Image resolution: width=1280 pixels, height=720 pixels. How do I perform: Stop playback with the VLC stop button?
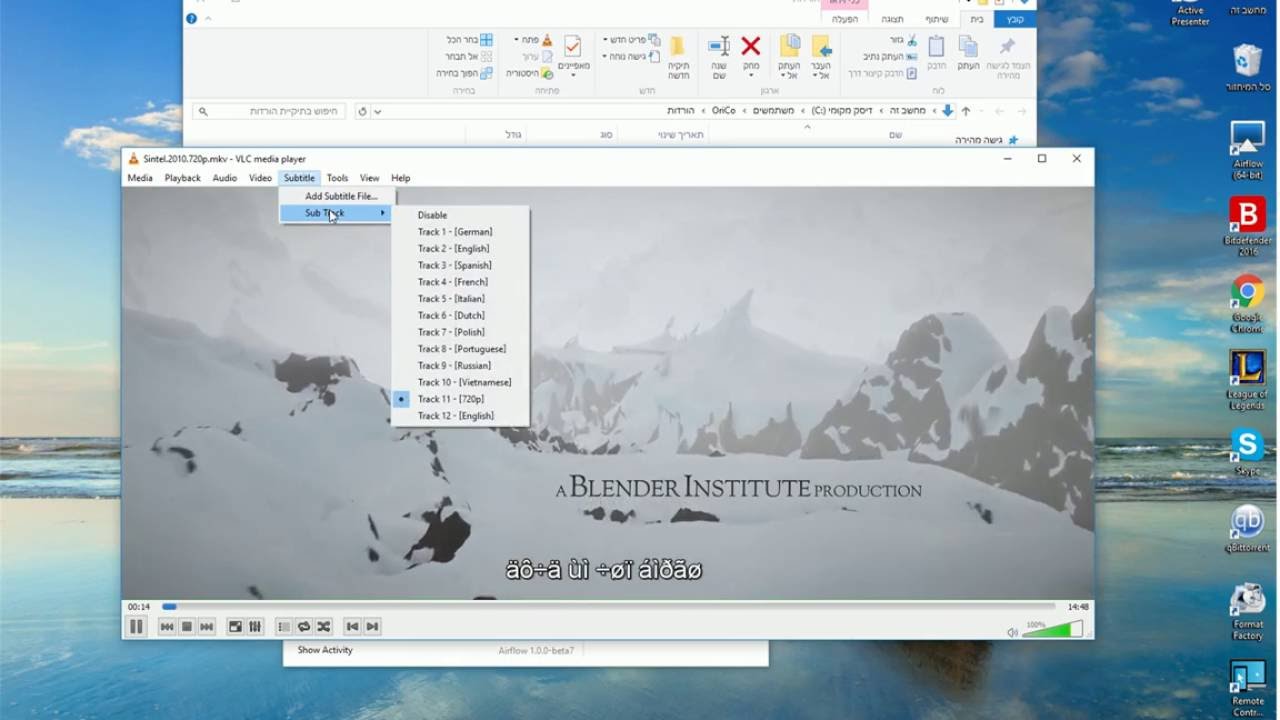pos(187,627)
